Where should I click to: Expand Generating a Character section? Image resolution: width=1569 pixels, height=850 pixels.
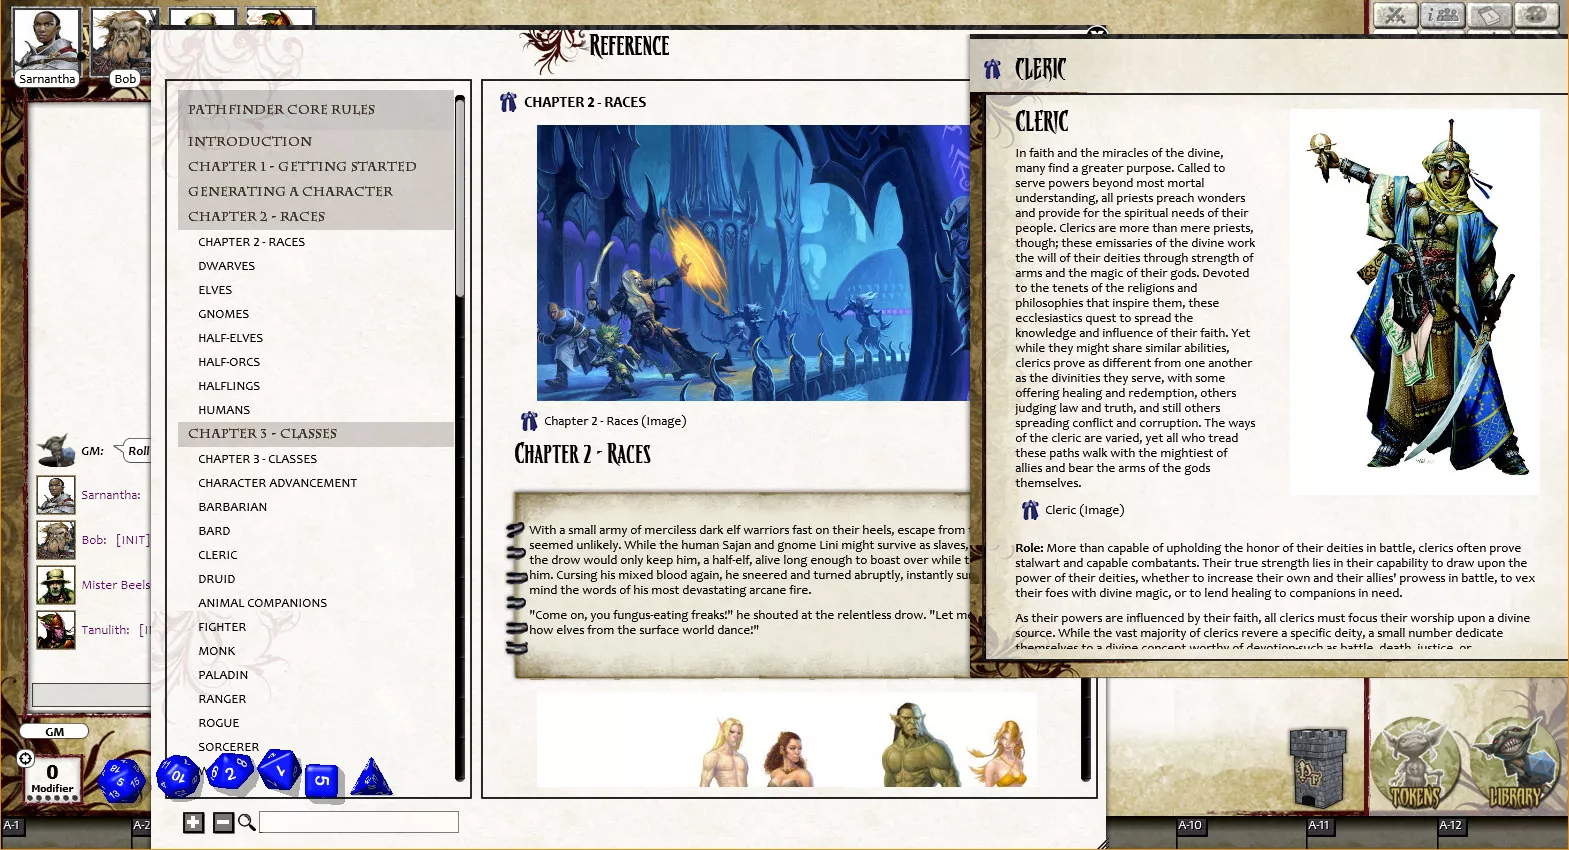[x=315, y=191]
